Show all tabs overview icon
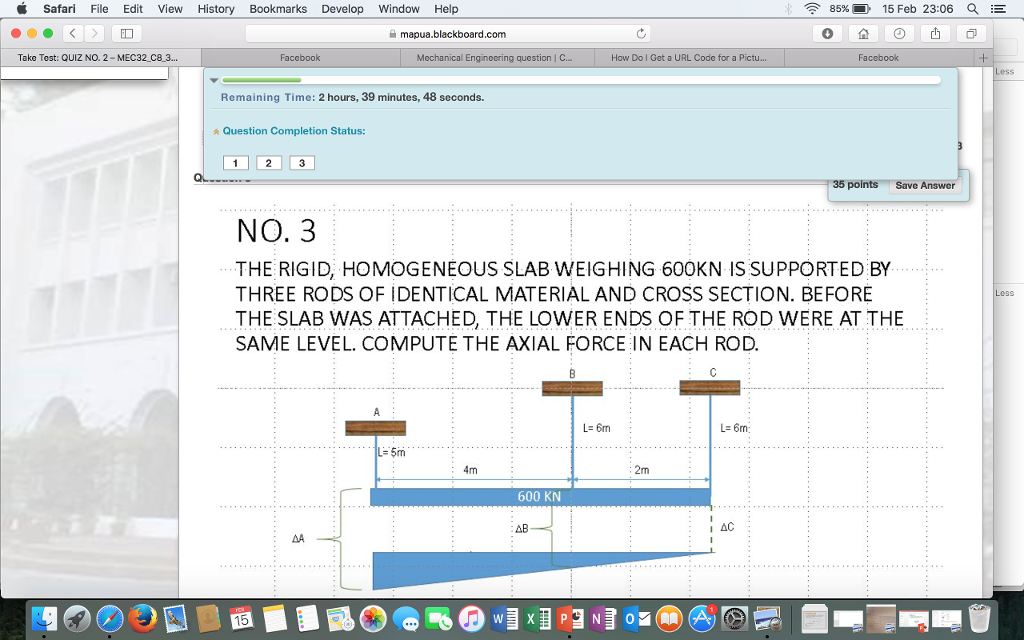 pyautogui.click(x=969, y=34)
